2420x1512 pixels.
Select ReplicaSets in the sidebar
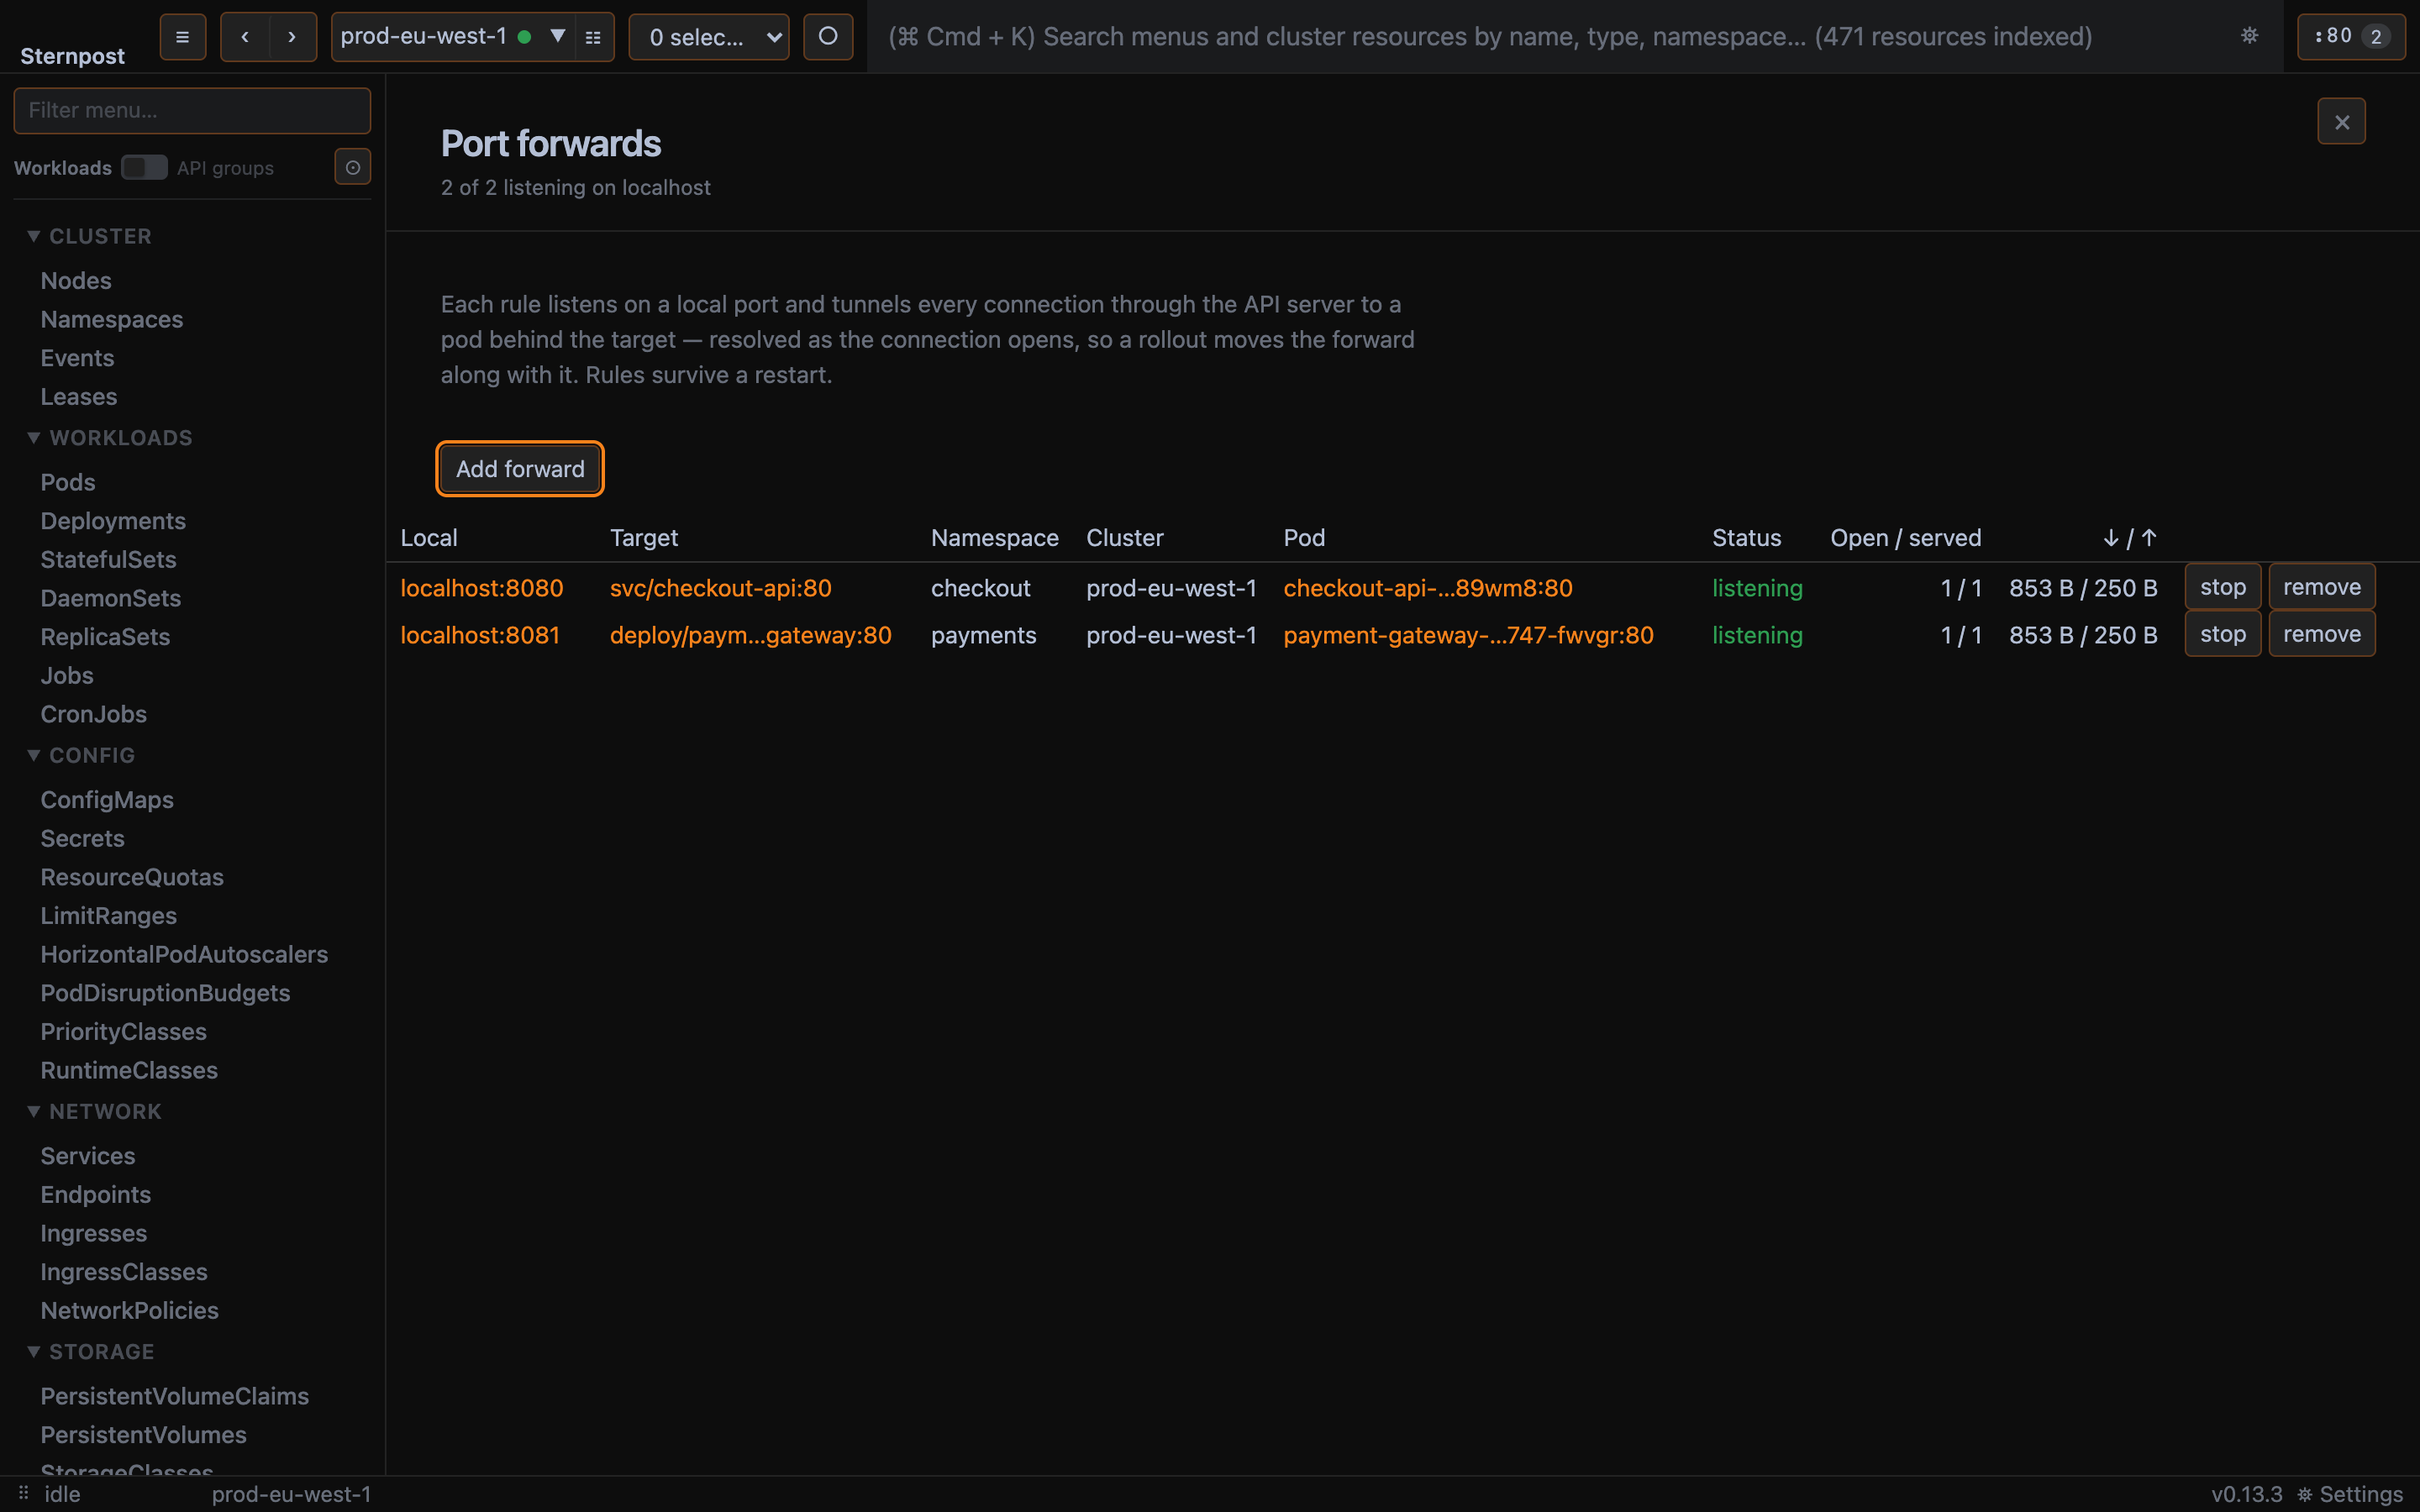click(x=105, y=637)
